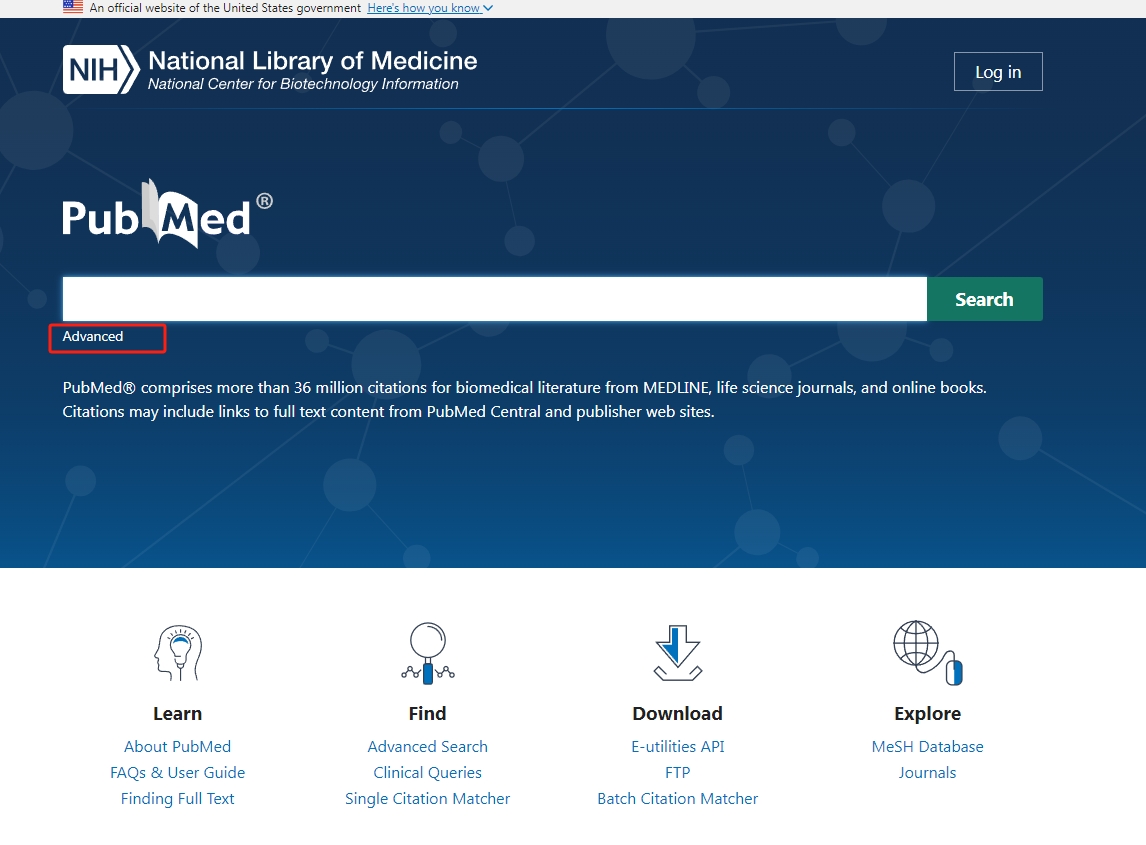1146x845 pixels.
Task: Click the PubMed logo
Action: 167,213
